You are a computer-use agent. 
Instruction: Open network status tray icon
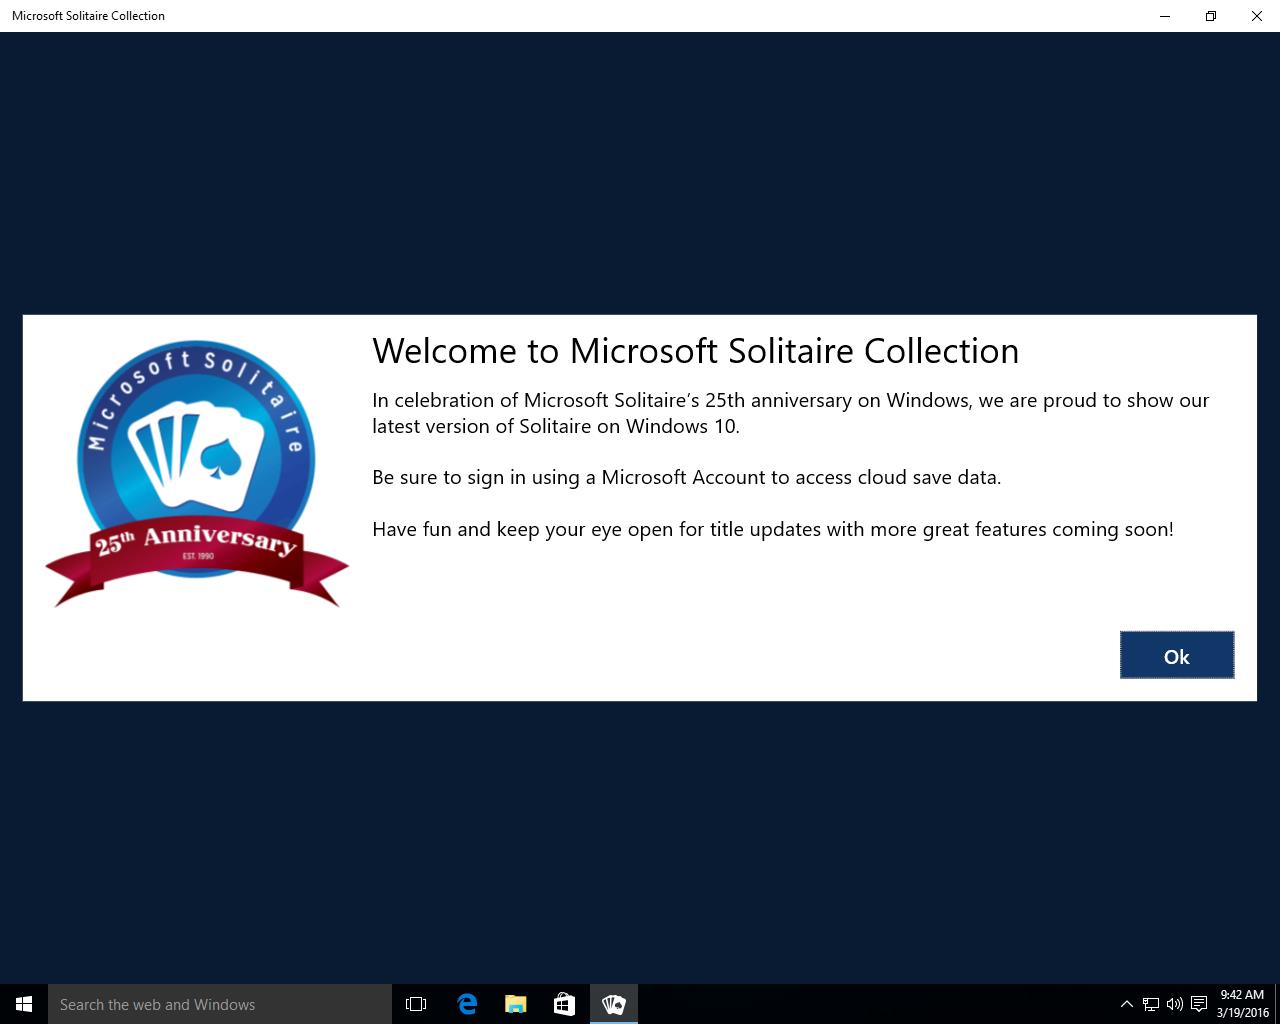coord(1151,1004)
